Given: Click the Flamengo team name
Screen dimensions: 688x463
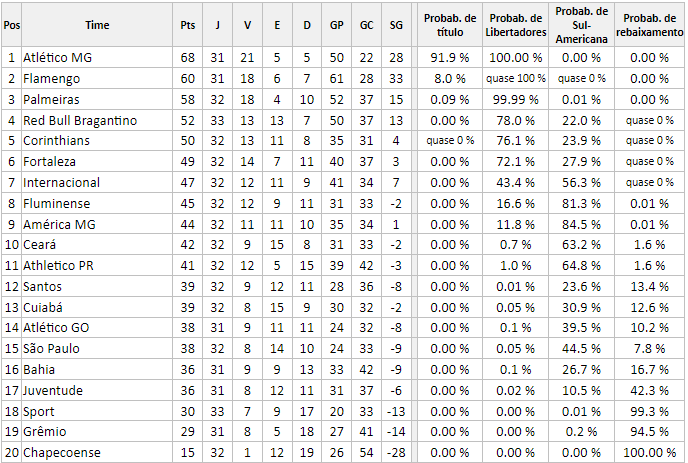Looking at the screenshot, I should [51, 79].
